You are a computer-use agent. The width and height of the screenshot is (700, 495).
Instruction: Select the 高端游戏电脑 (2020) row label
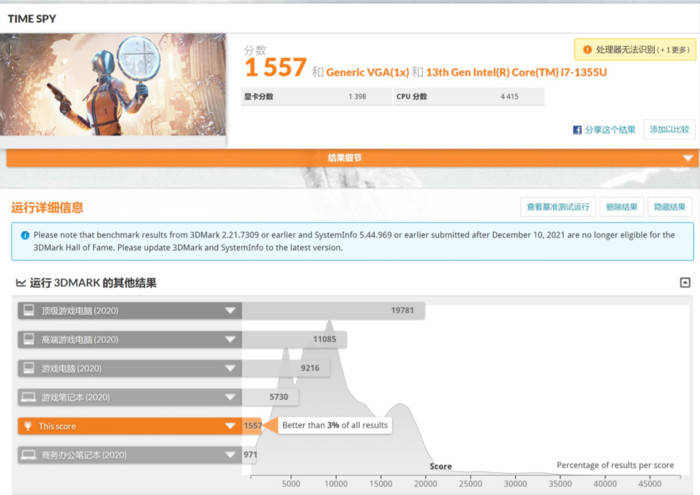(x=80, y=340)
